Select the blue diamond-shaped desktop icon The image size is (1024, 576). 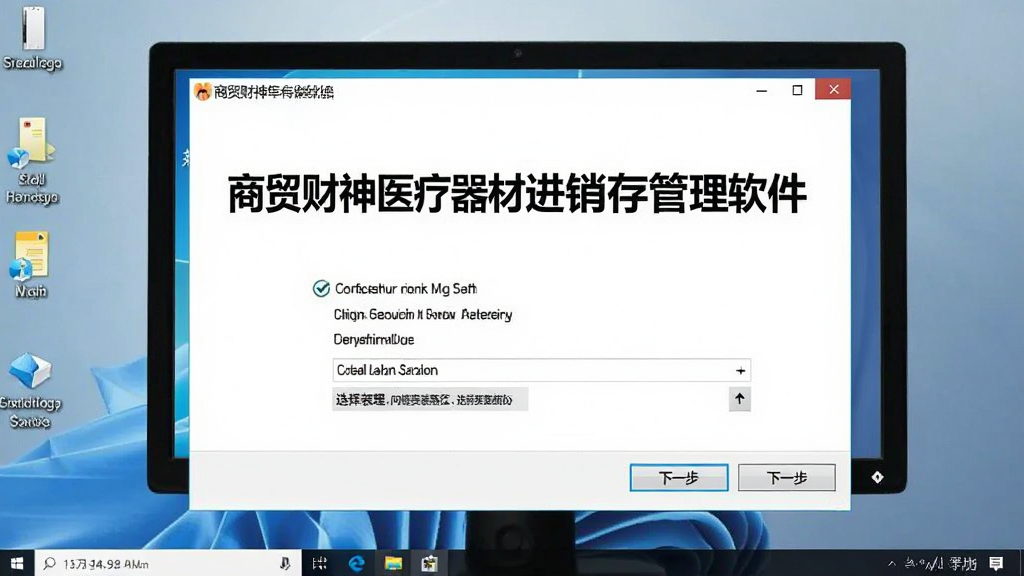tap(30, 370)
